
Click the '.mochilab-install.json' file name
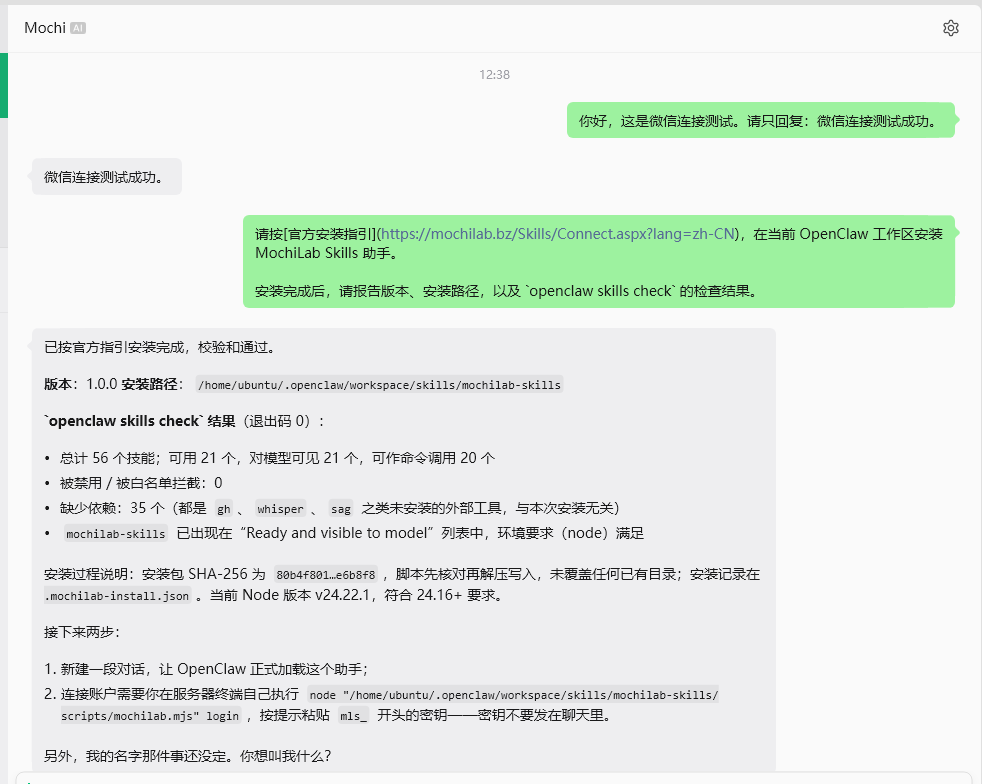click(x=117, y=596)
